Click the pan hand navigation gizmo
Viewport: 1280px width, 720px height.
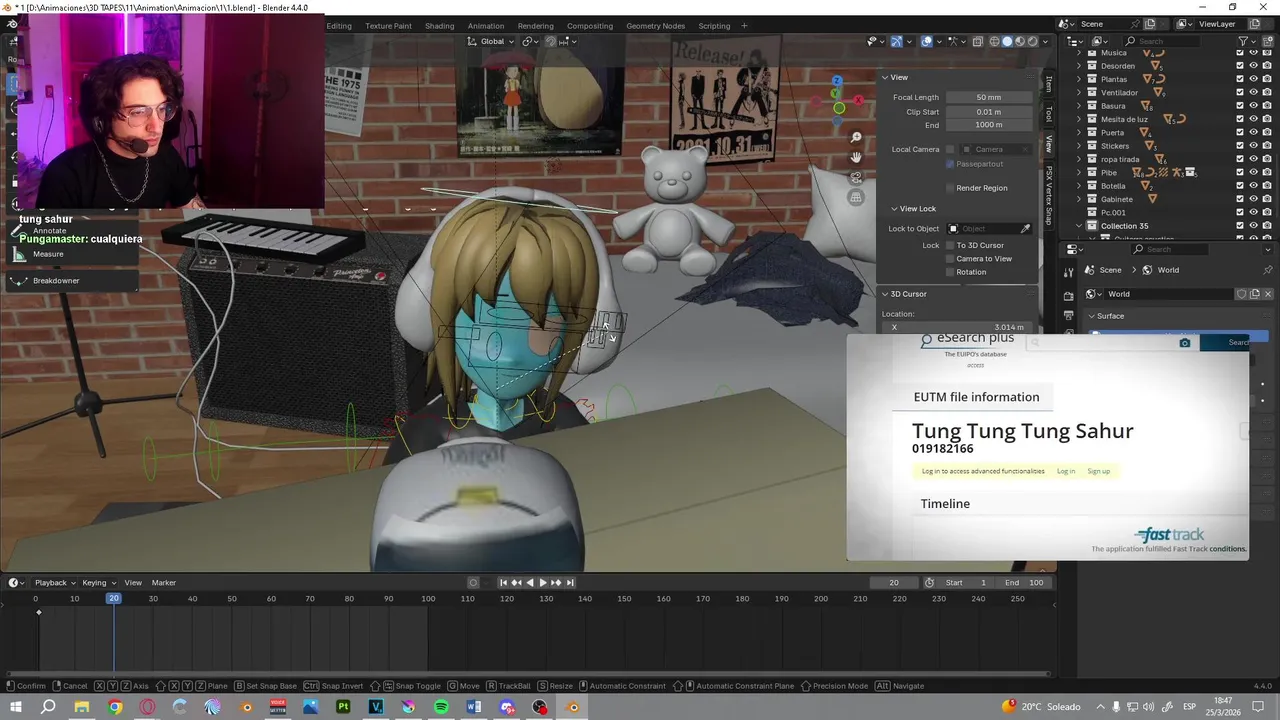coord(856,157)
